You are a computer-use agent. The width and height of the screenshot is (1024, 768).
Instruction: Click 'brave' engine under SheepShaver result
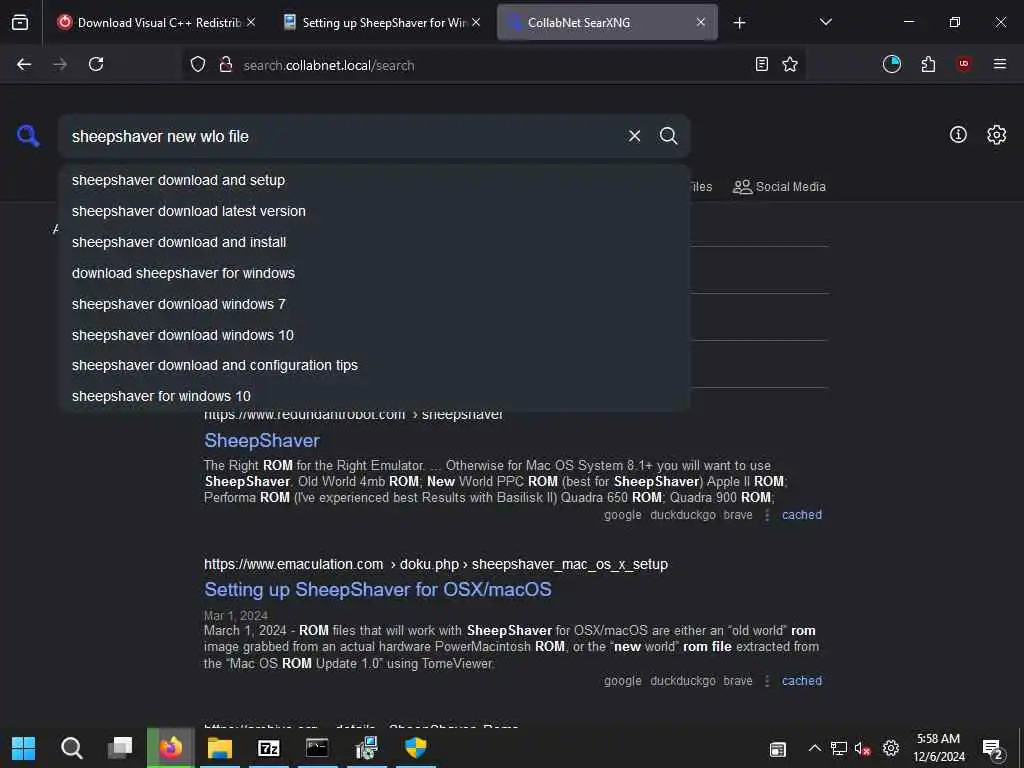coord(738,515)
